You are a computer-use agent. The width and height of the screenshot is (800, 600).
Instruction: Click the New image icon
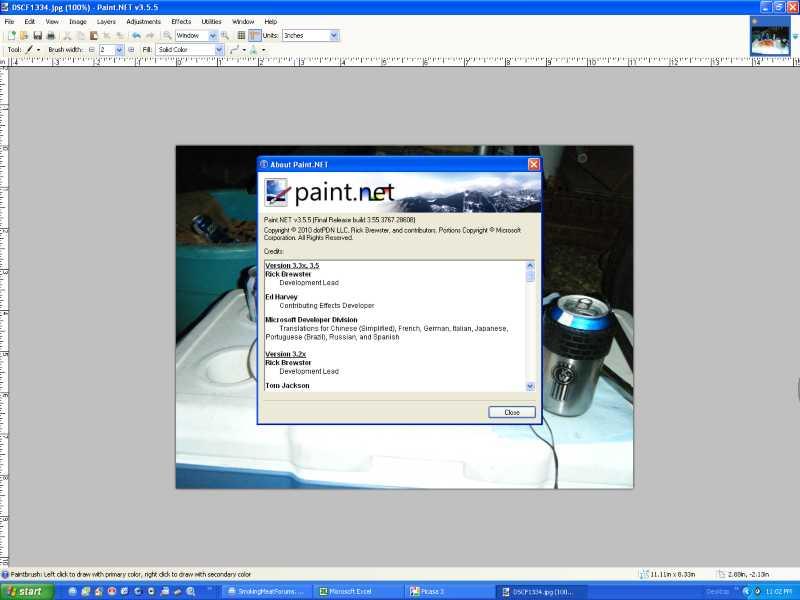point(11,35)
